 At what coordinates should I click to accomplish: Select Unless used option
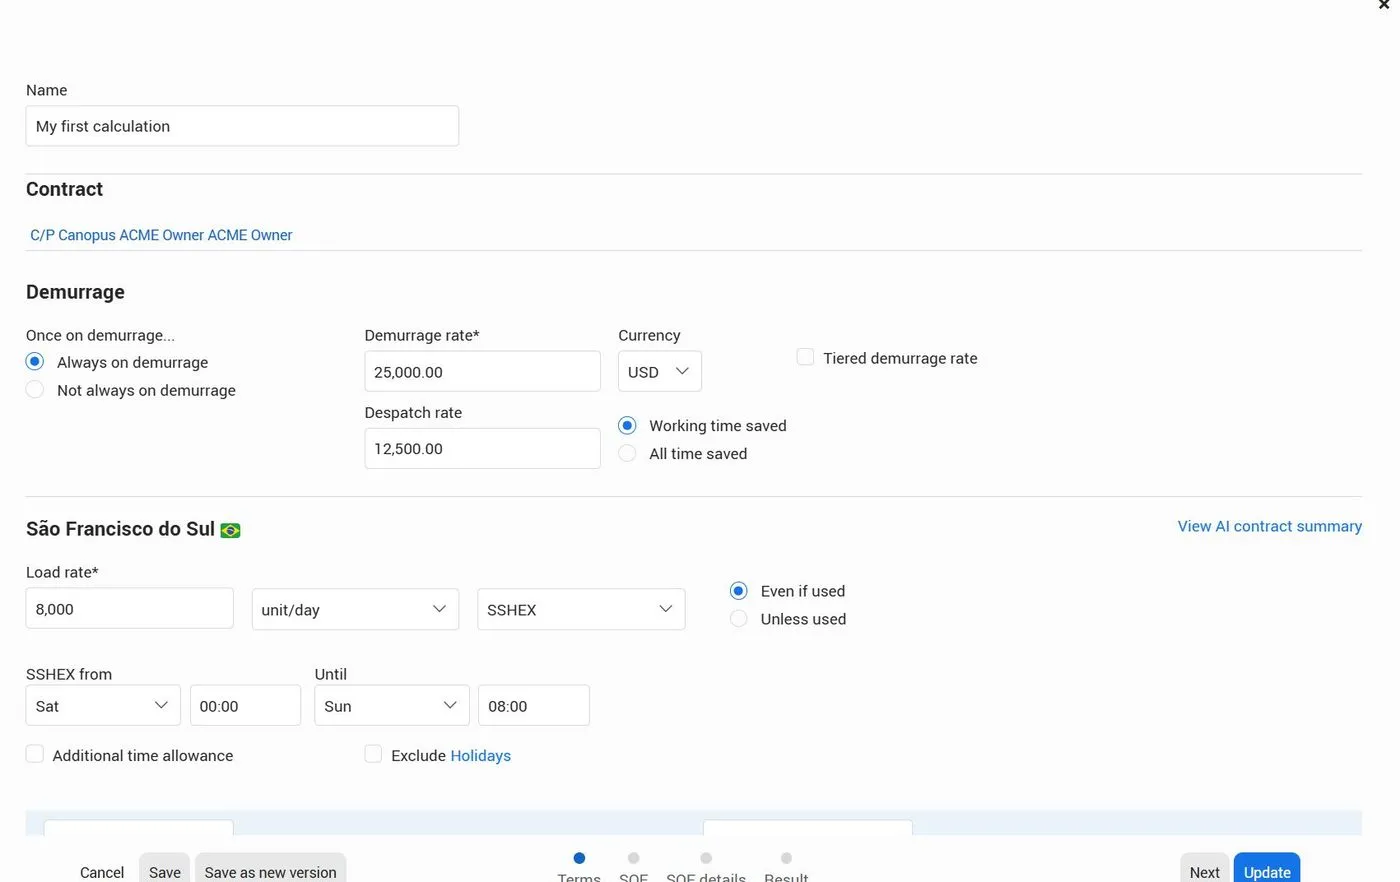point(739,619)
